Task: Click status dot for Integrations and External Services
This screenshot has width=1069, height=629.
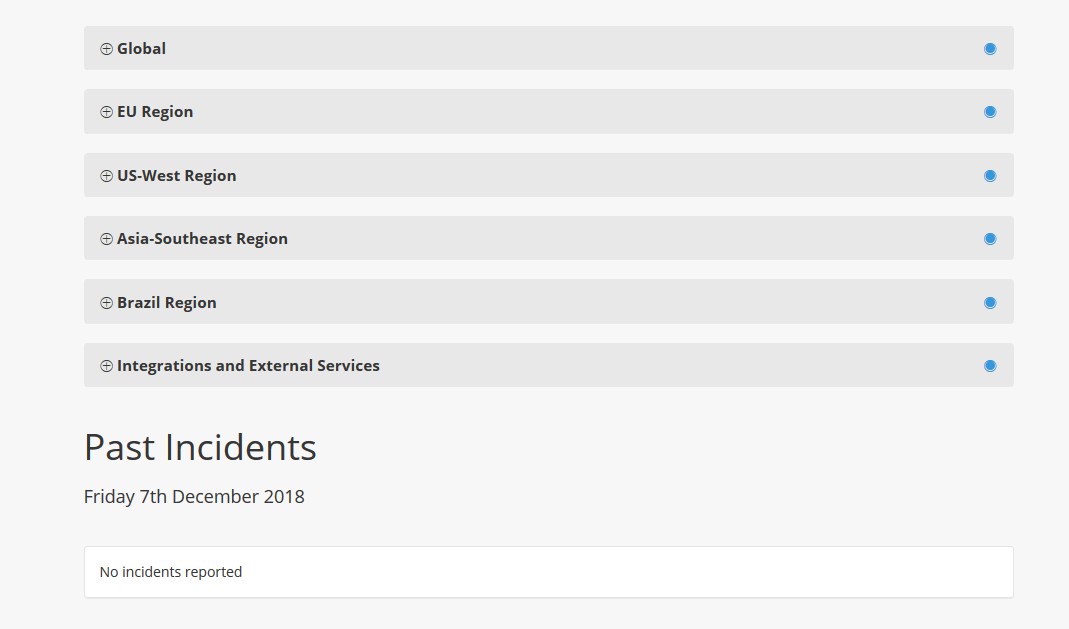Action: coord(990,366)
